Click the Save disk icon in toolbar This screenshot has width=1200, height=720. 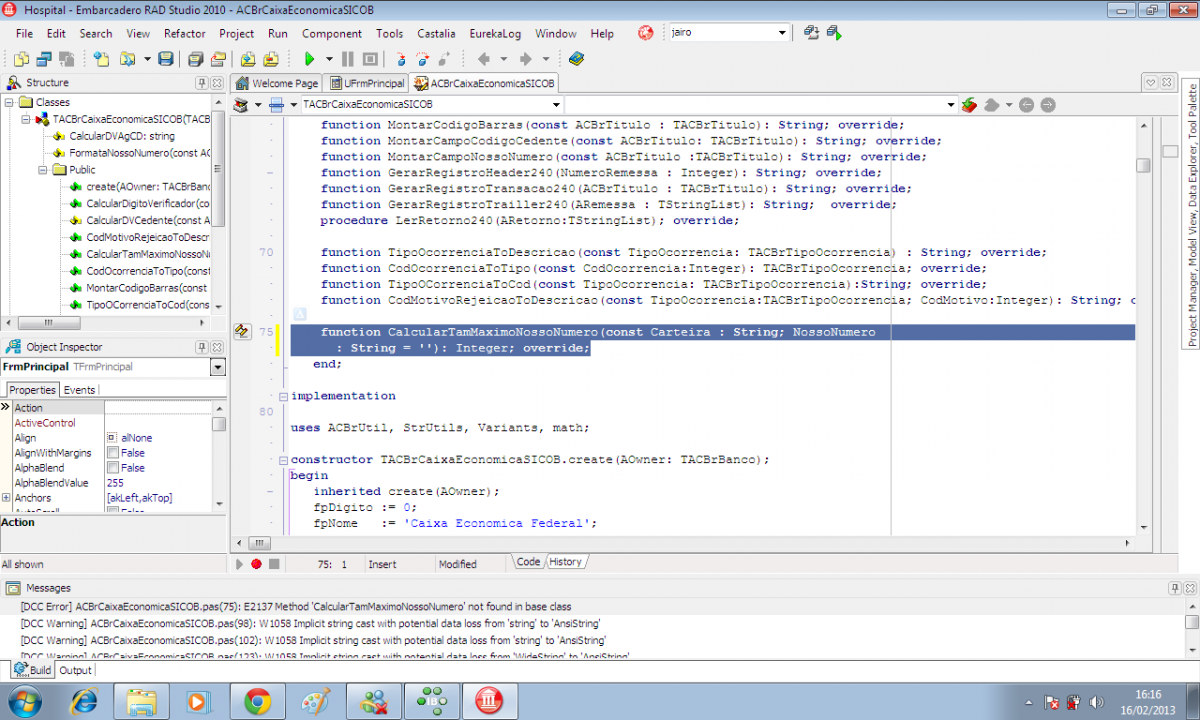[165, 59]
